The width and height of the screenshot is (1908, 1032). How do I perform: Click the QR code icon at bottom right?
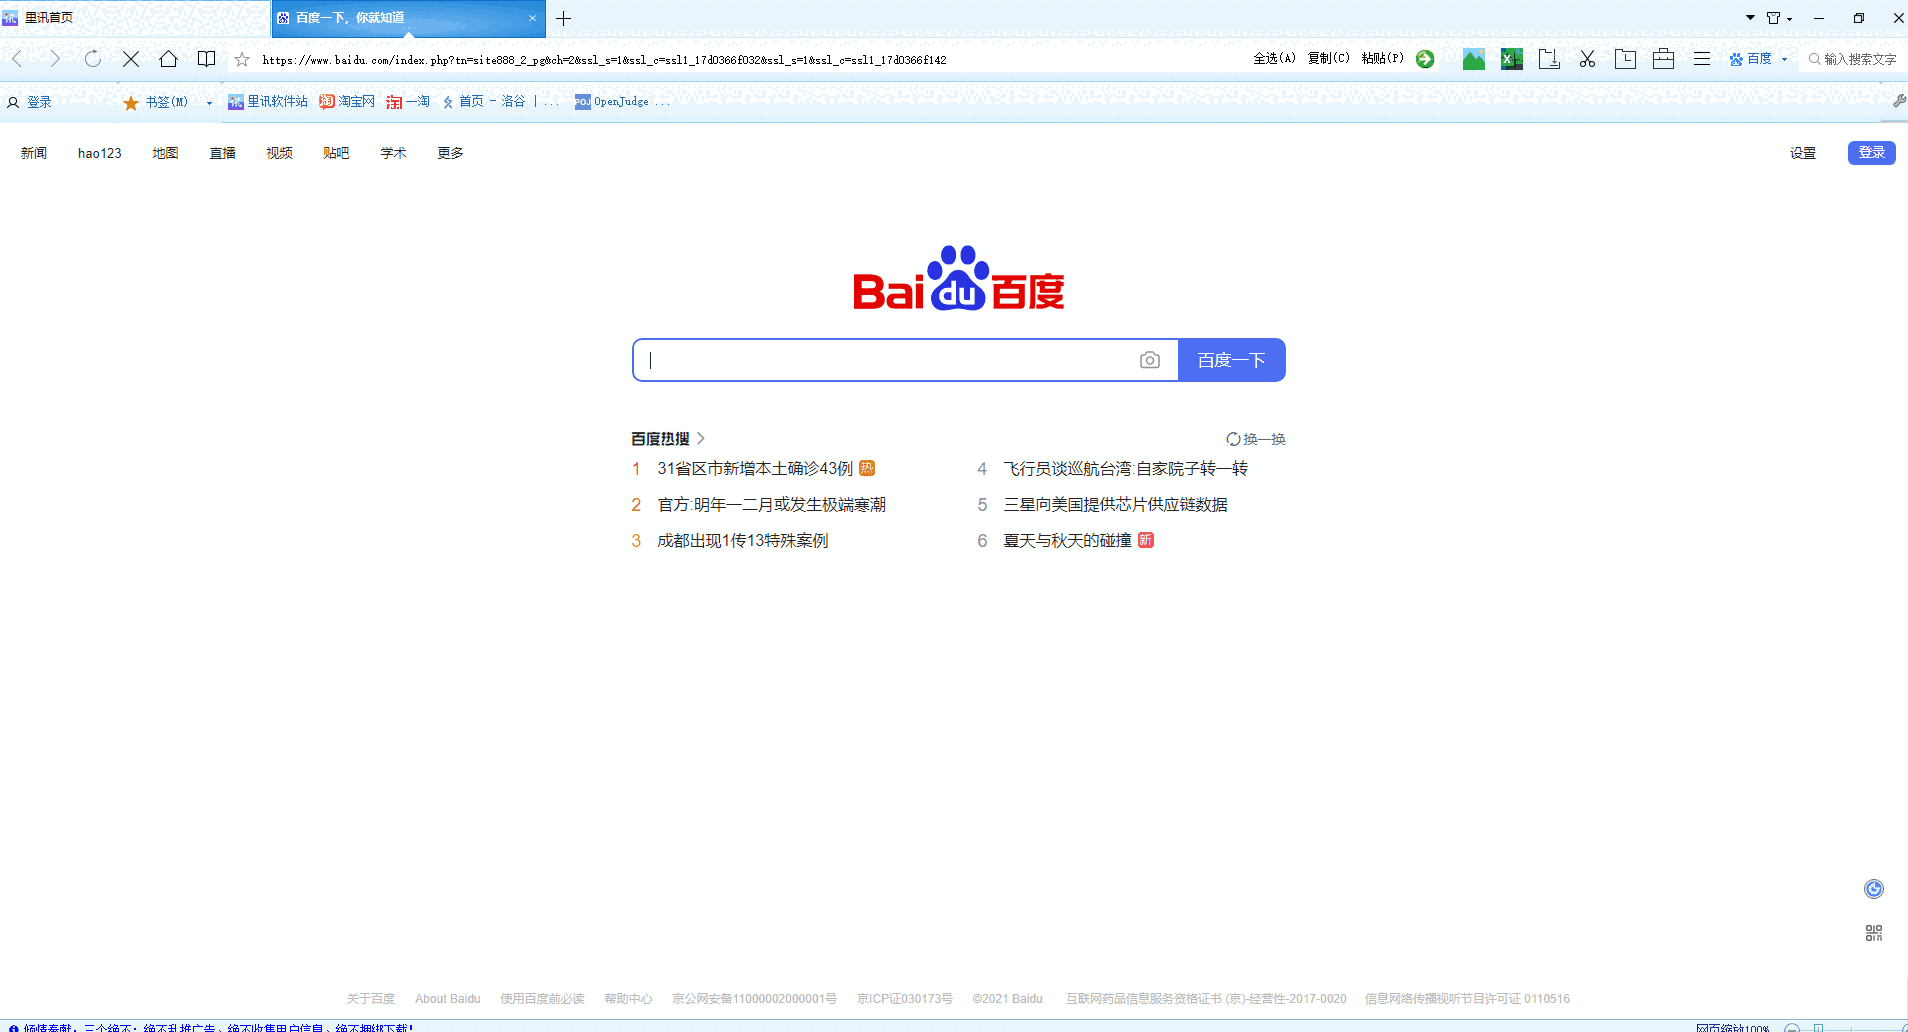point(1873,932)
